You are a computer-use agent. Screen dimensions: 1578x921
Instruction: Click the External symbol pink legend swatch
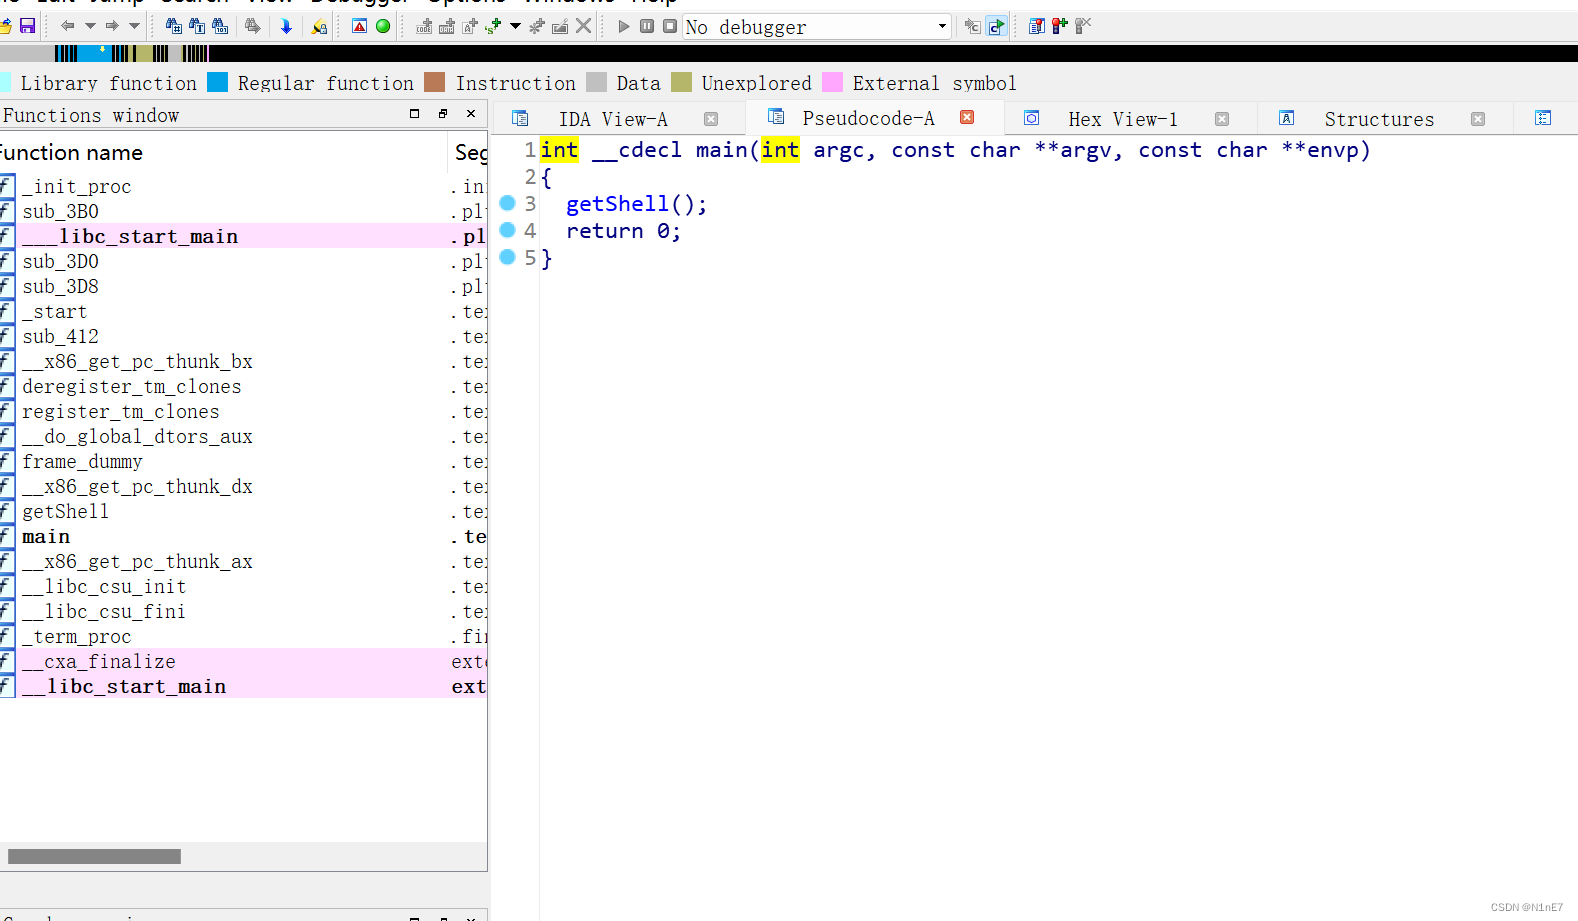point(832,82)
